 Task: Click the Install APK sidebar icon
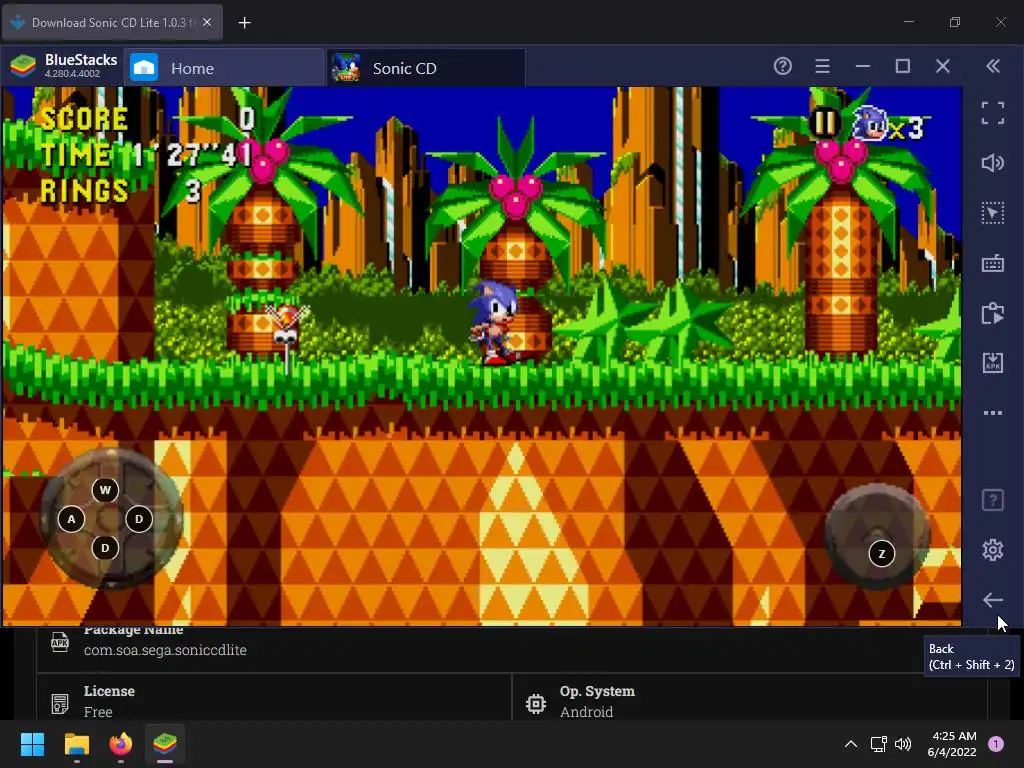coord(993,363)
